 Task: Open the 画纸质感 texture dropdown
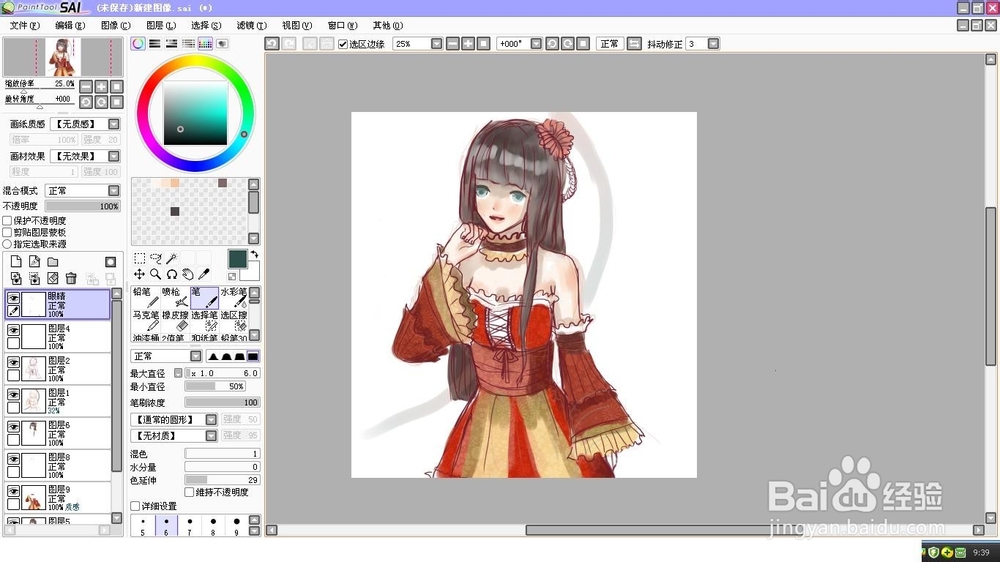tap(114, 124)
